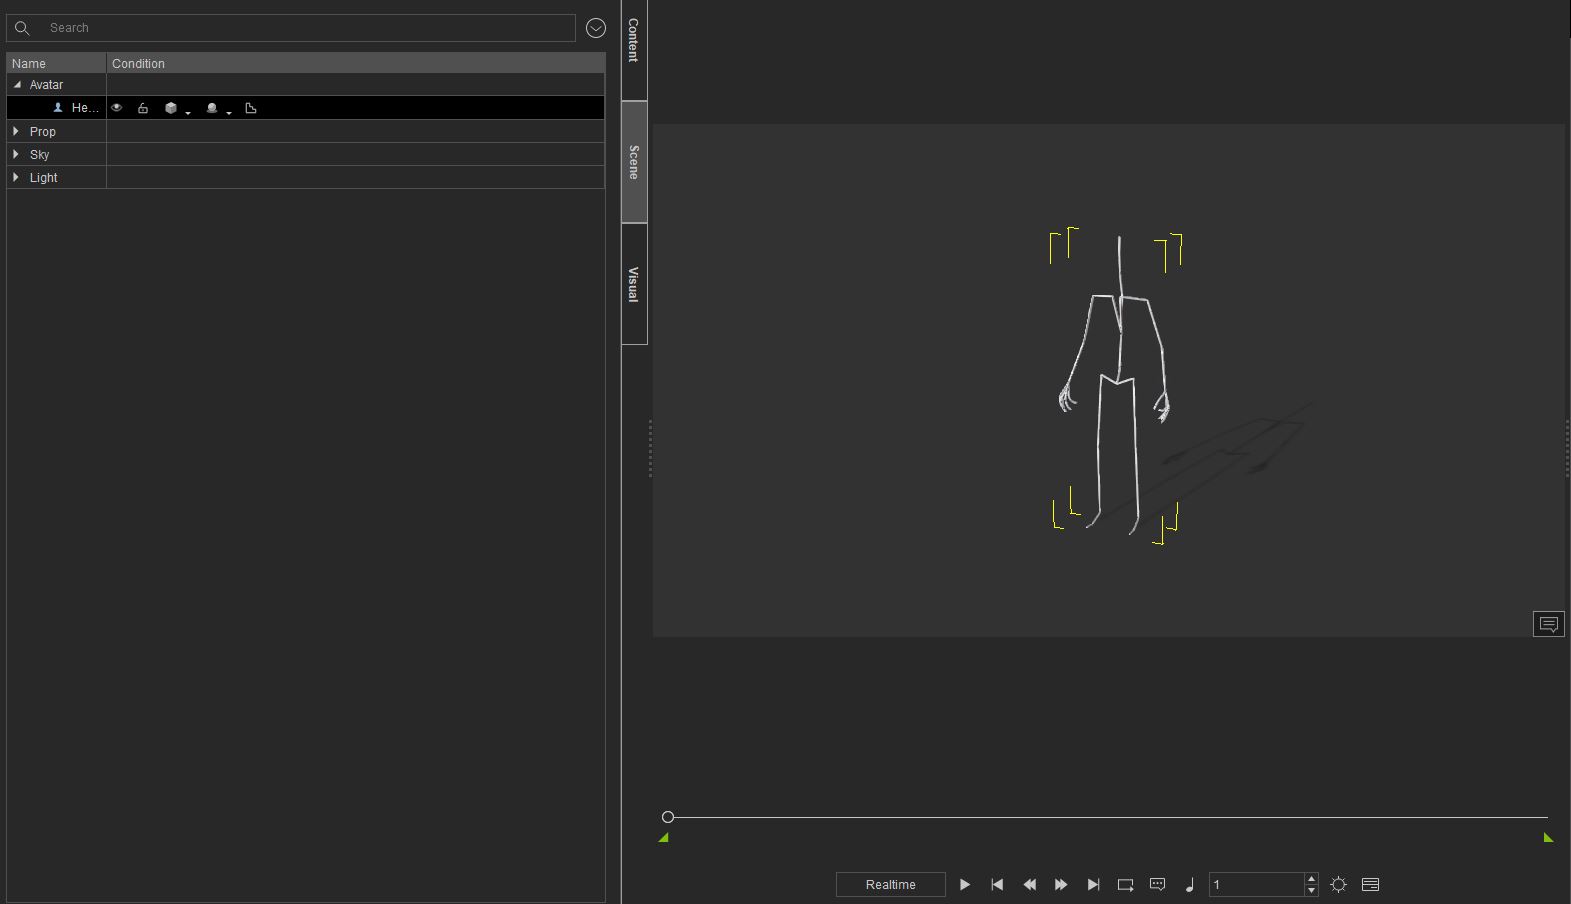This screenshot has height=904, width=1571.
Task: Jump to the end frame
Action: (x=1093, y=884)
